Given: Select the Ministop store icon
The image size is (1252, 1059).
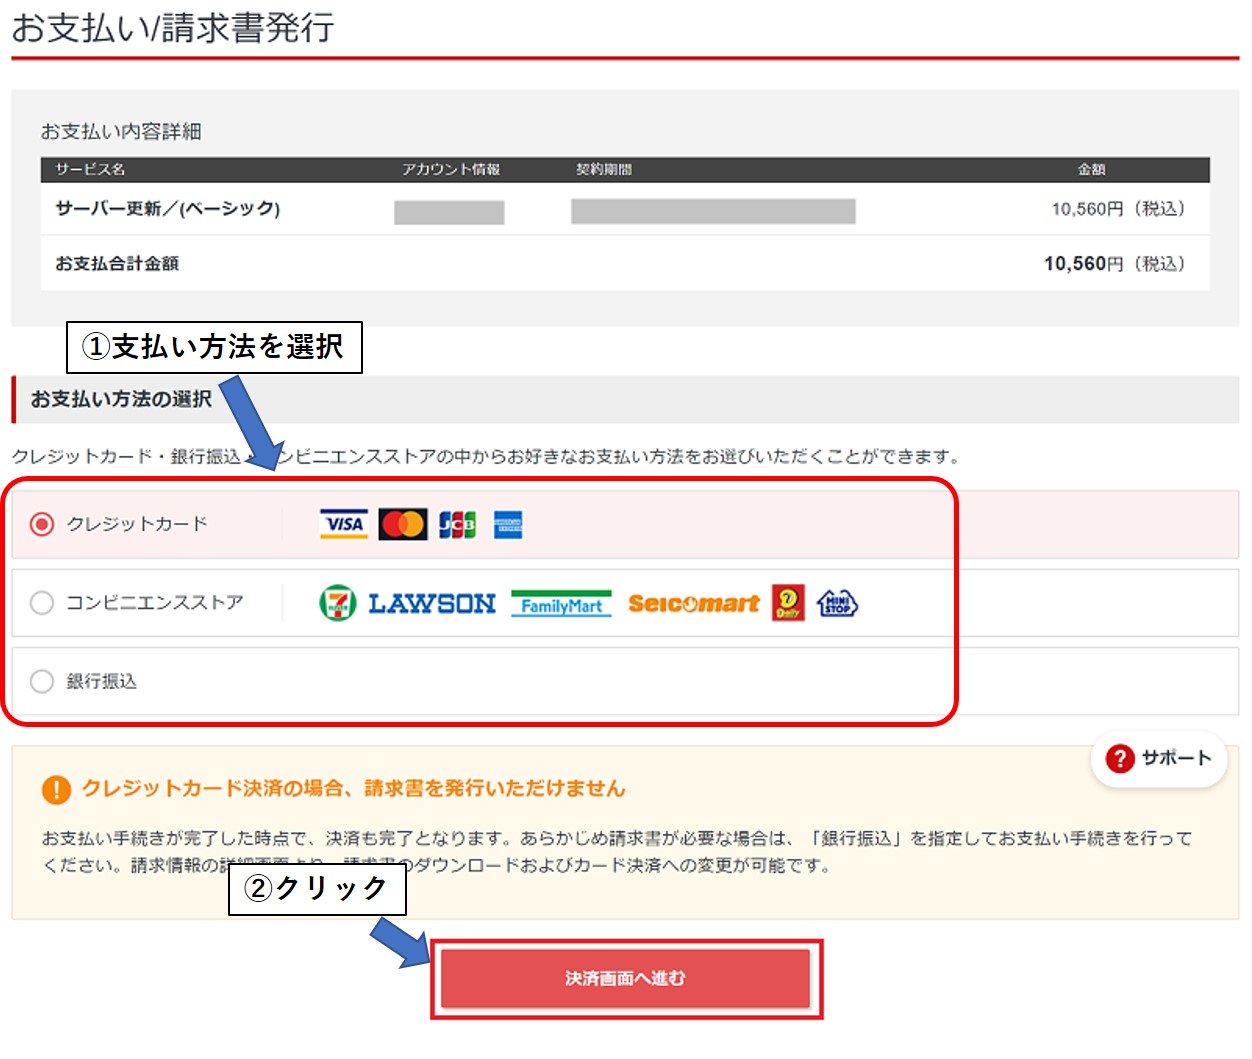Looking at the screenshot, I should [x=836, y=602].
